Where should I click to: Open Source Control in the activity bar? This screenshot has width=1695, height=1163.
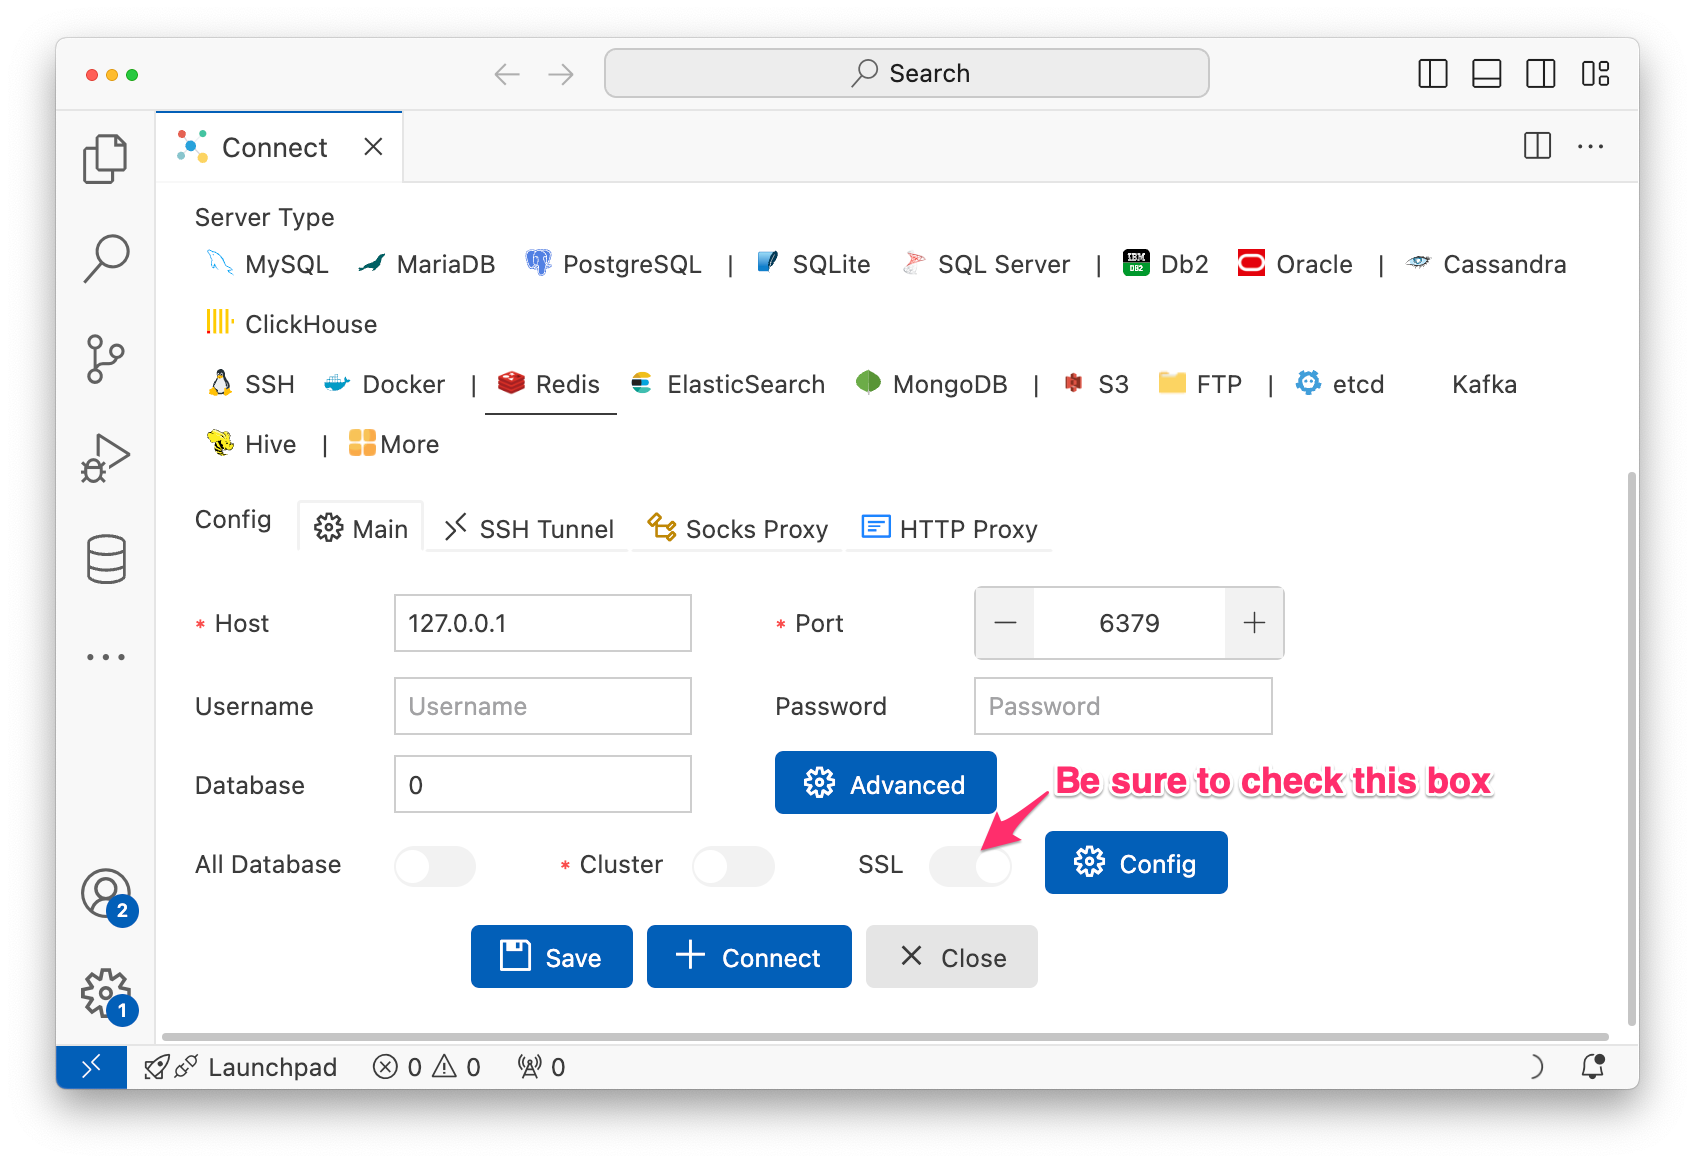click(105, 358)
